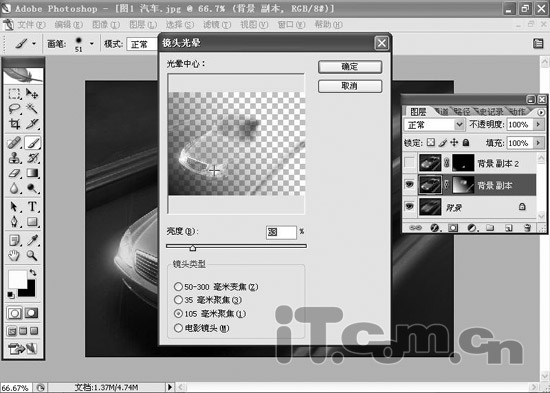This screenshot has height=393, width=550.
Task: Select the Clone Stamp tool
Action: point(14,158)
